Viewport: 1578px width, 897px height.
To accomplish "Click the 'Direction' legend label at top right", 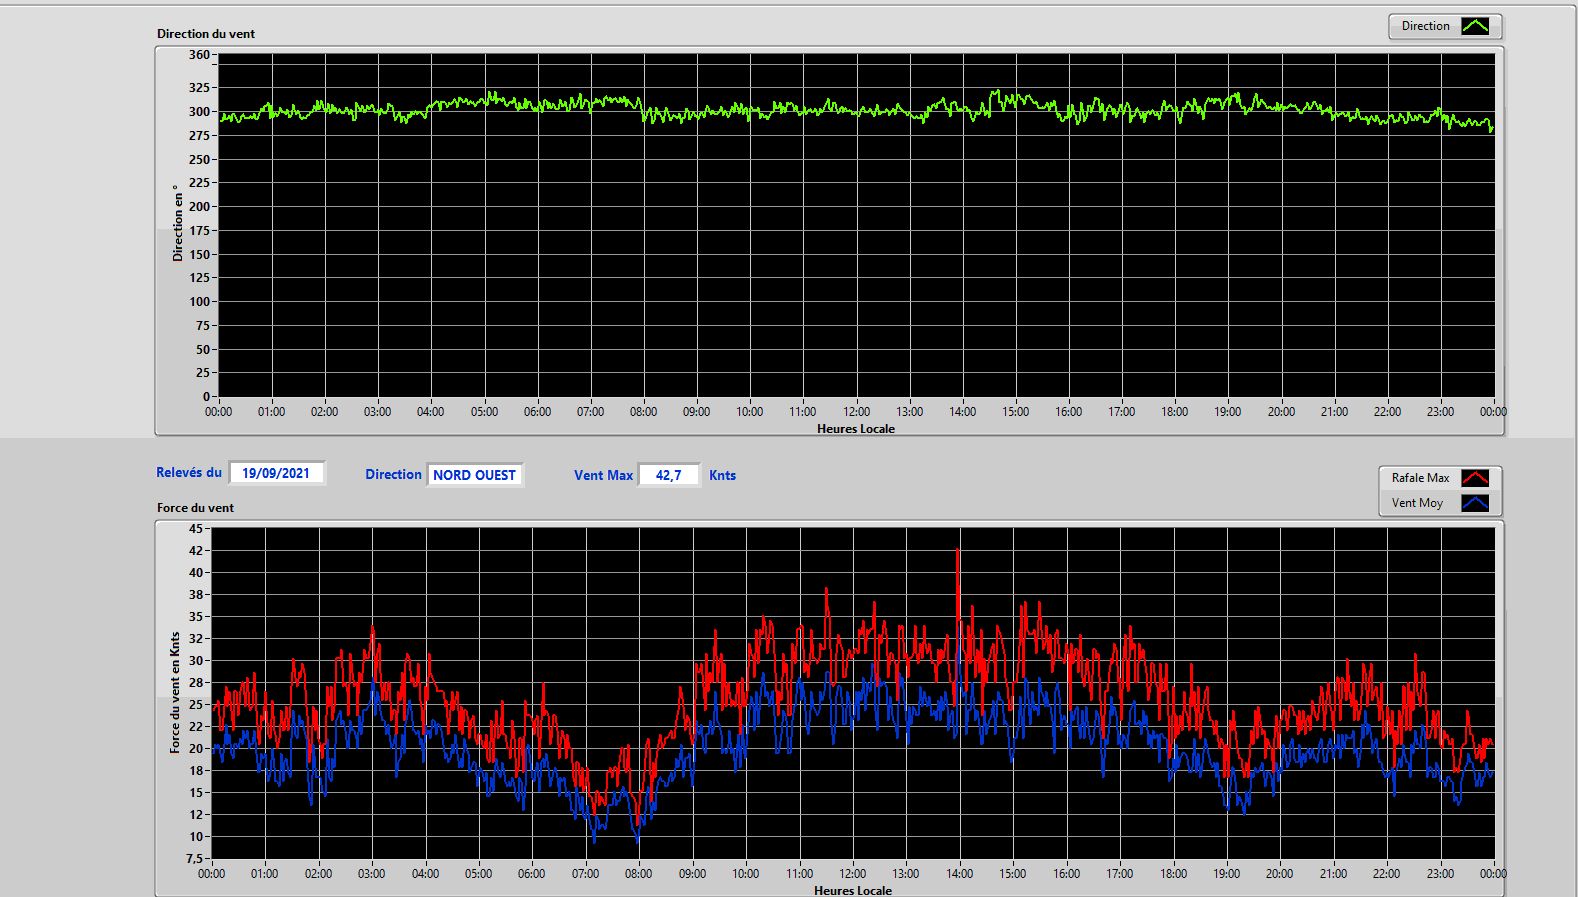I will coord(1425,26).
